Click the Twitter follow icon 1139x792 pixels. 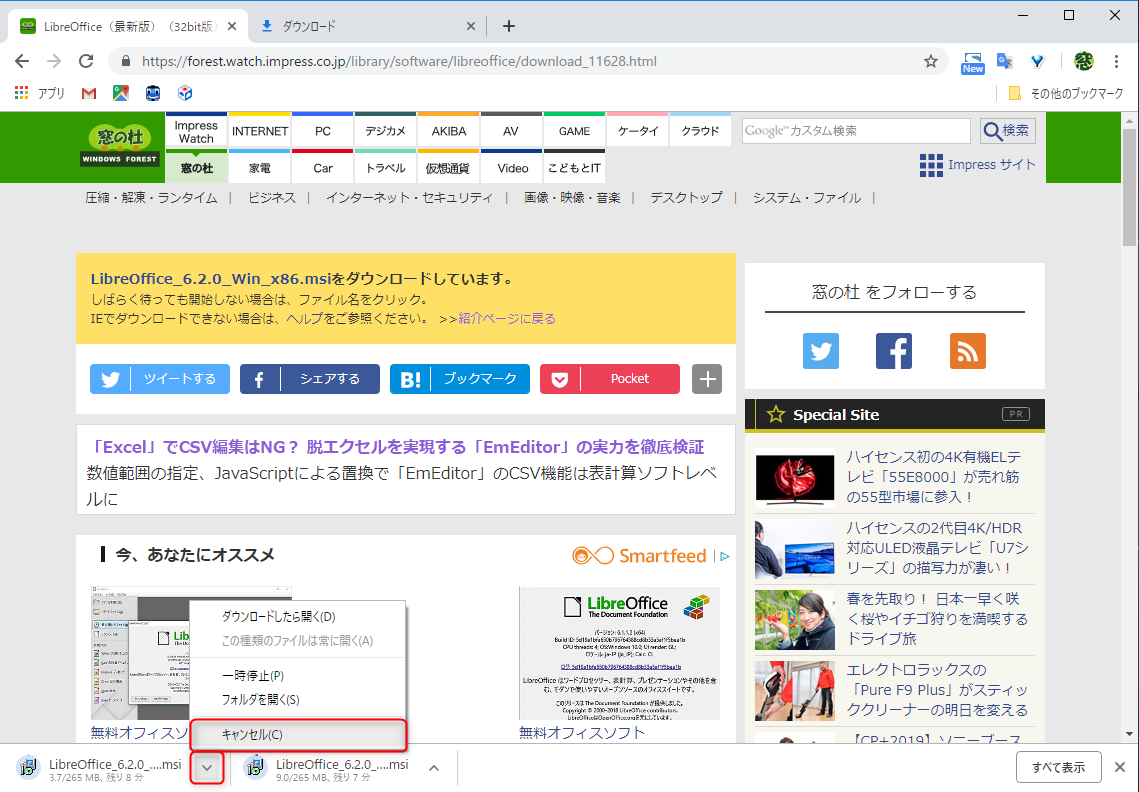(820, 351)
